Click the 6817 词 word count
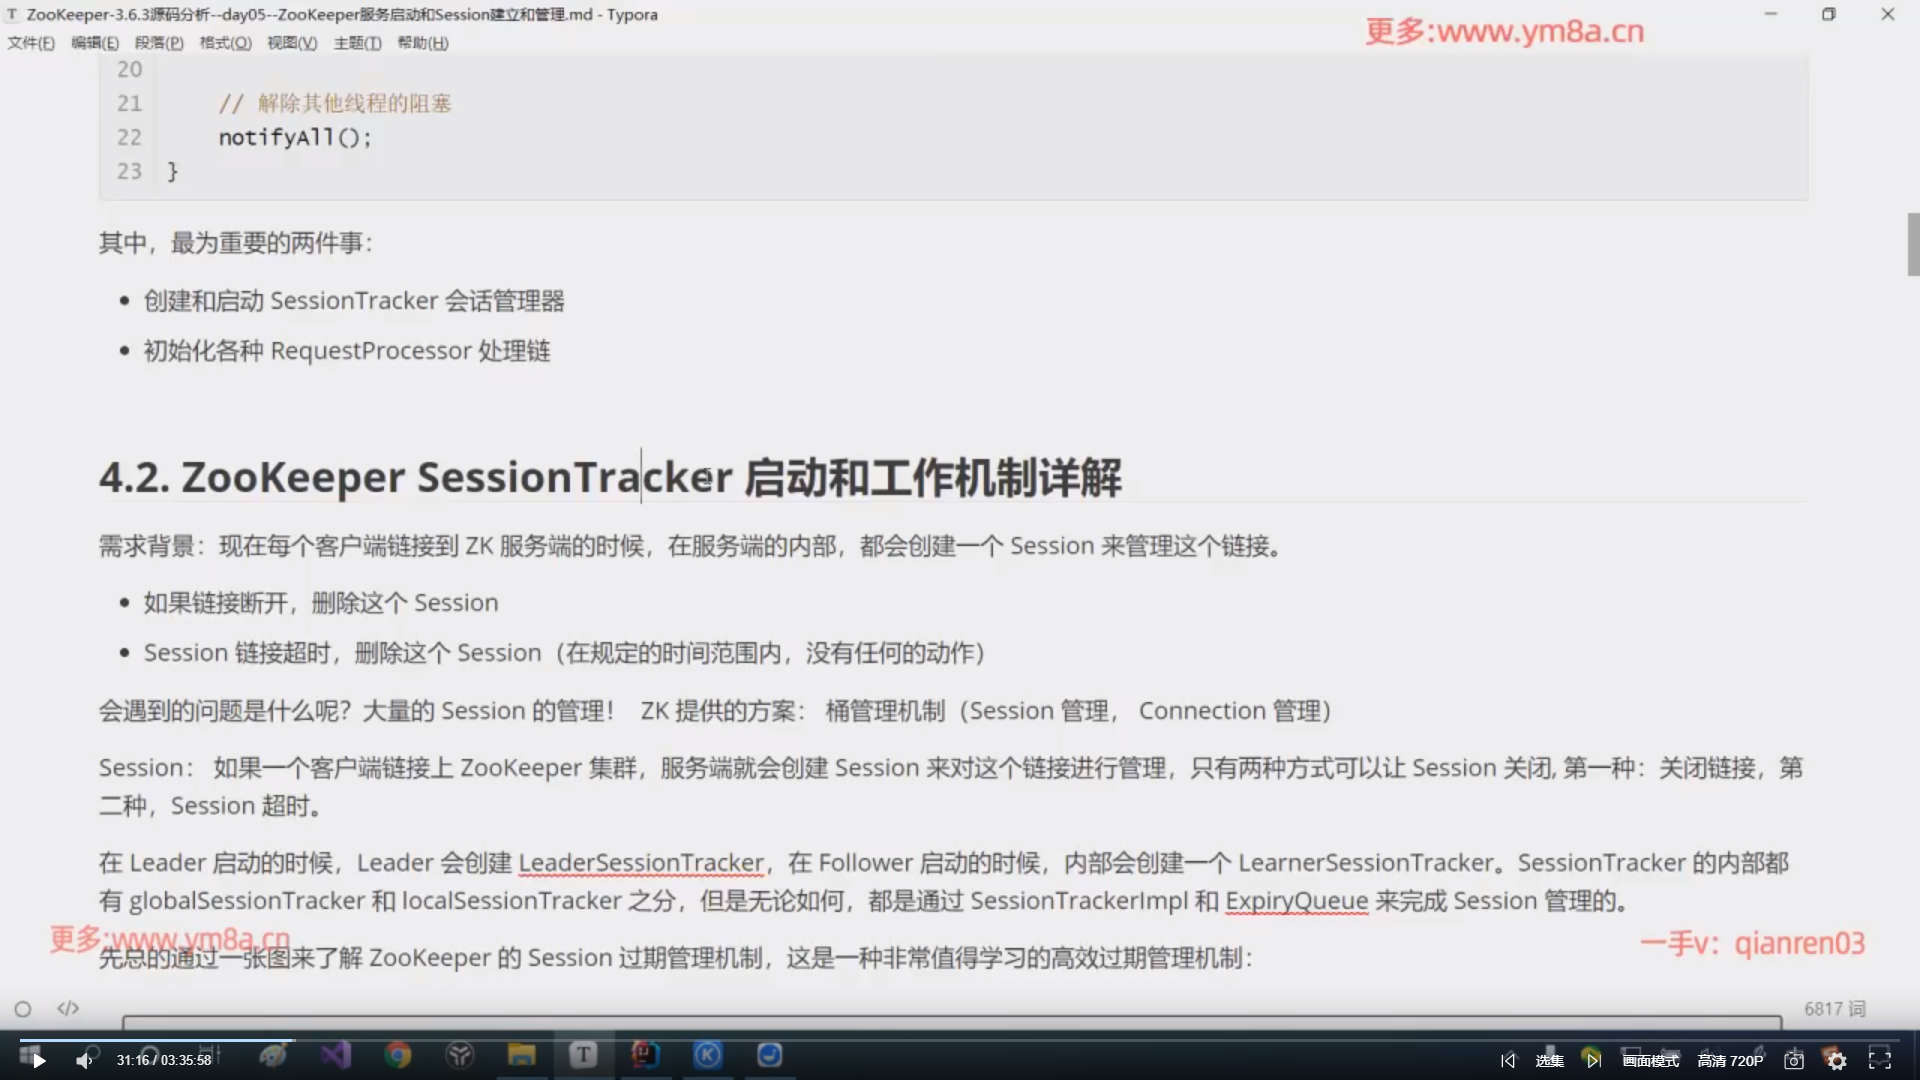The image size is (1920, 1080). 1834,1008
